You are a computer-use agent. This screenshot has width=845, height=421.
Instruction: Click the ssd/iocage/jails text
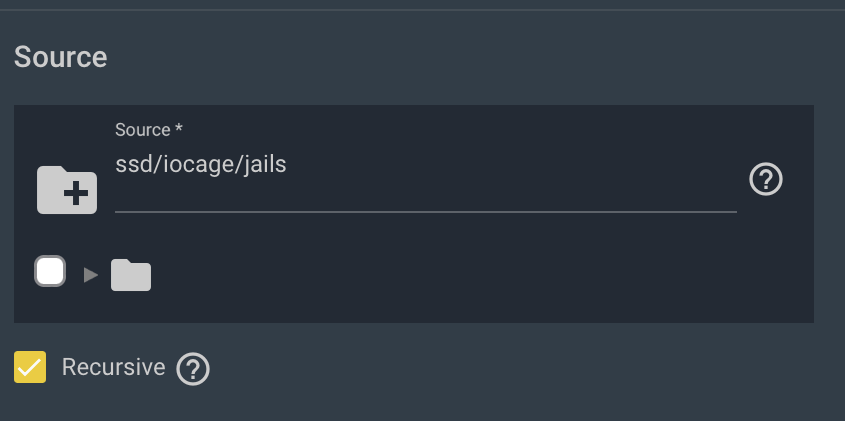200,164
